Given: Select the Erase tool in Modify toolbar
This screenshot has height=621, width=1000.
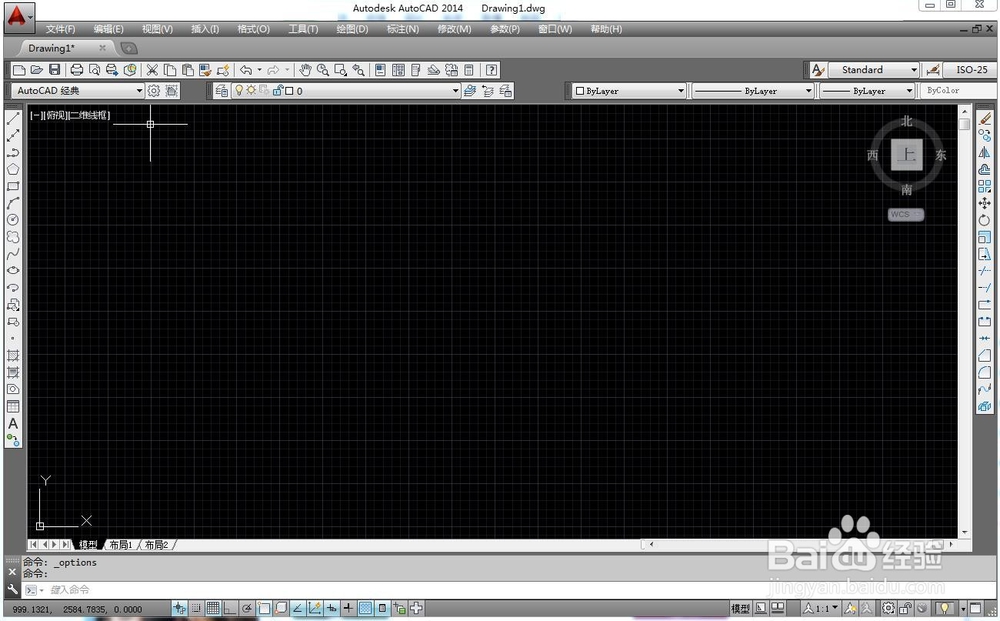Looking at the screenshot, I should click(x=985, y=119).
